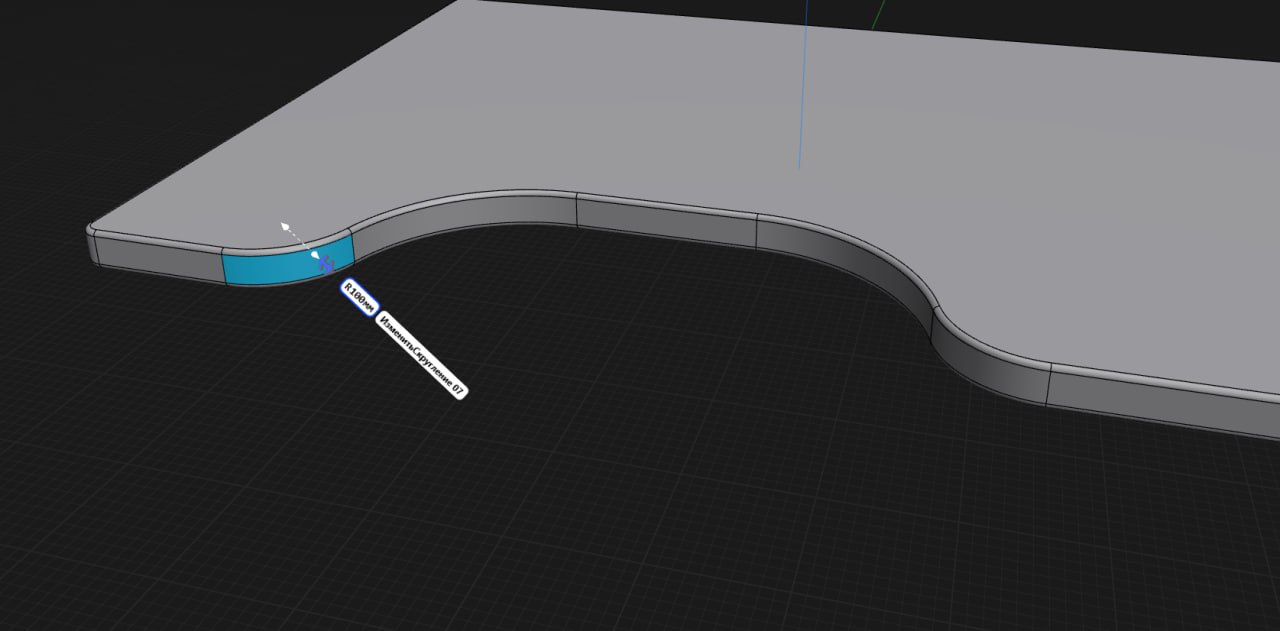Click the R100мм radius value label
The width and height of the screenshot is (1280, 631).
click(358, 296)
